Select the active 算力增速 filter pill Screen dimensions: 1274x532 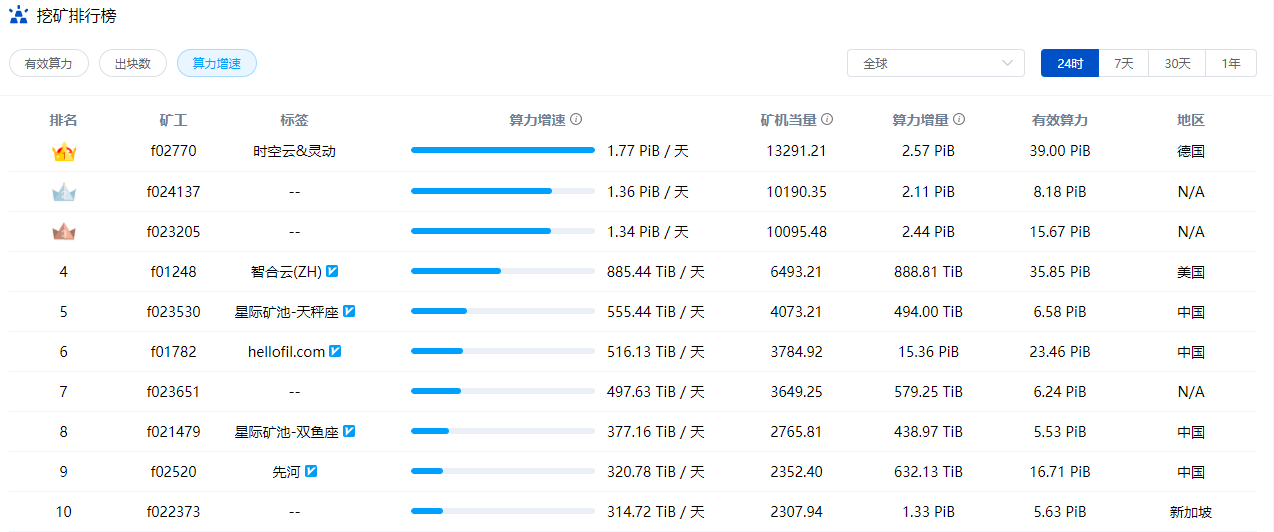point(217,63)
